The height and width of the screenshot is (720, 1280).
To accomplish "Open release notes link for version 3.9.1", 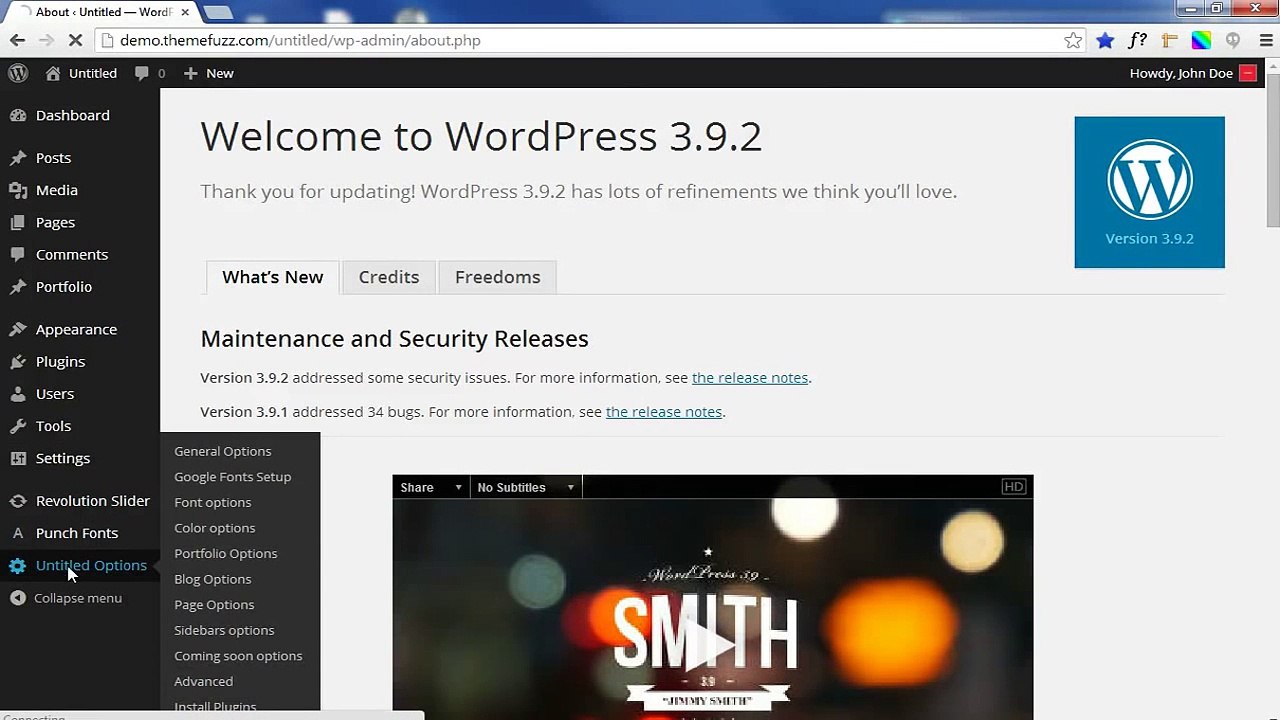I will pos(664,412).
